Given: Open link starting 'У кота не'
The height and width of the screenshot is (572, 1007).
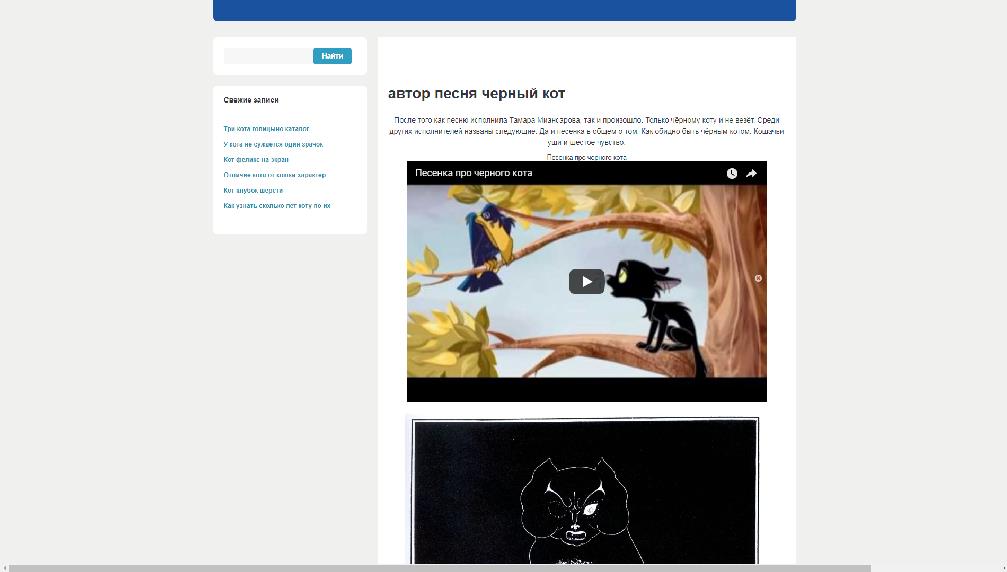Looking at the screenshot, I should point(273,144).
